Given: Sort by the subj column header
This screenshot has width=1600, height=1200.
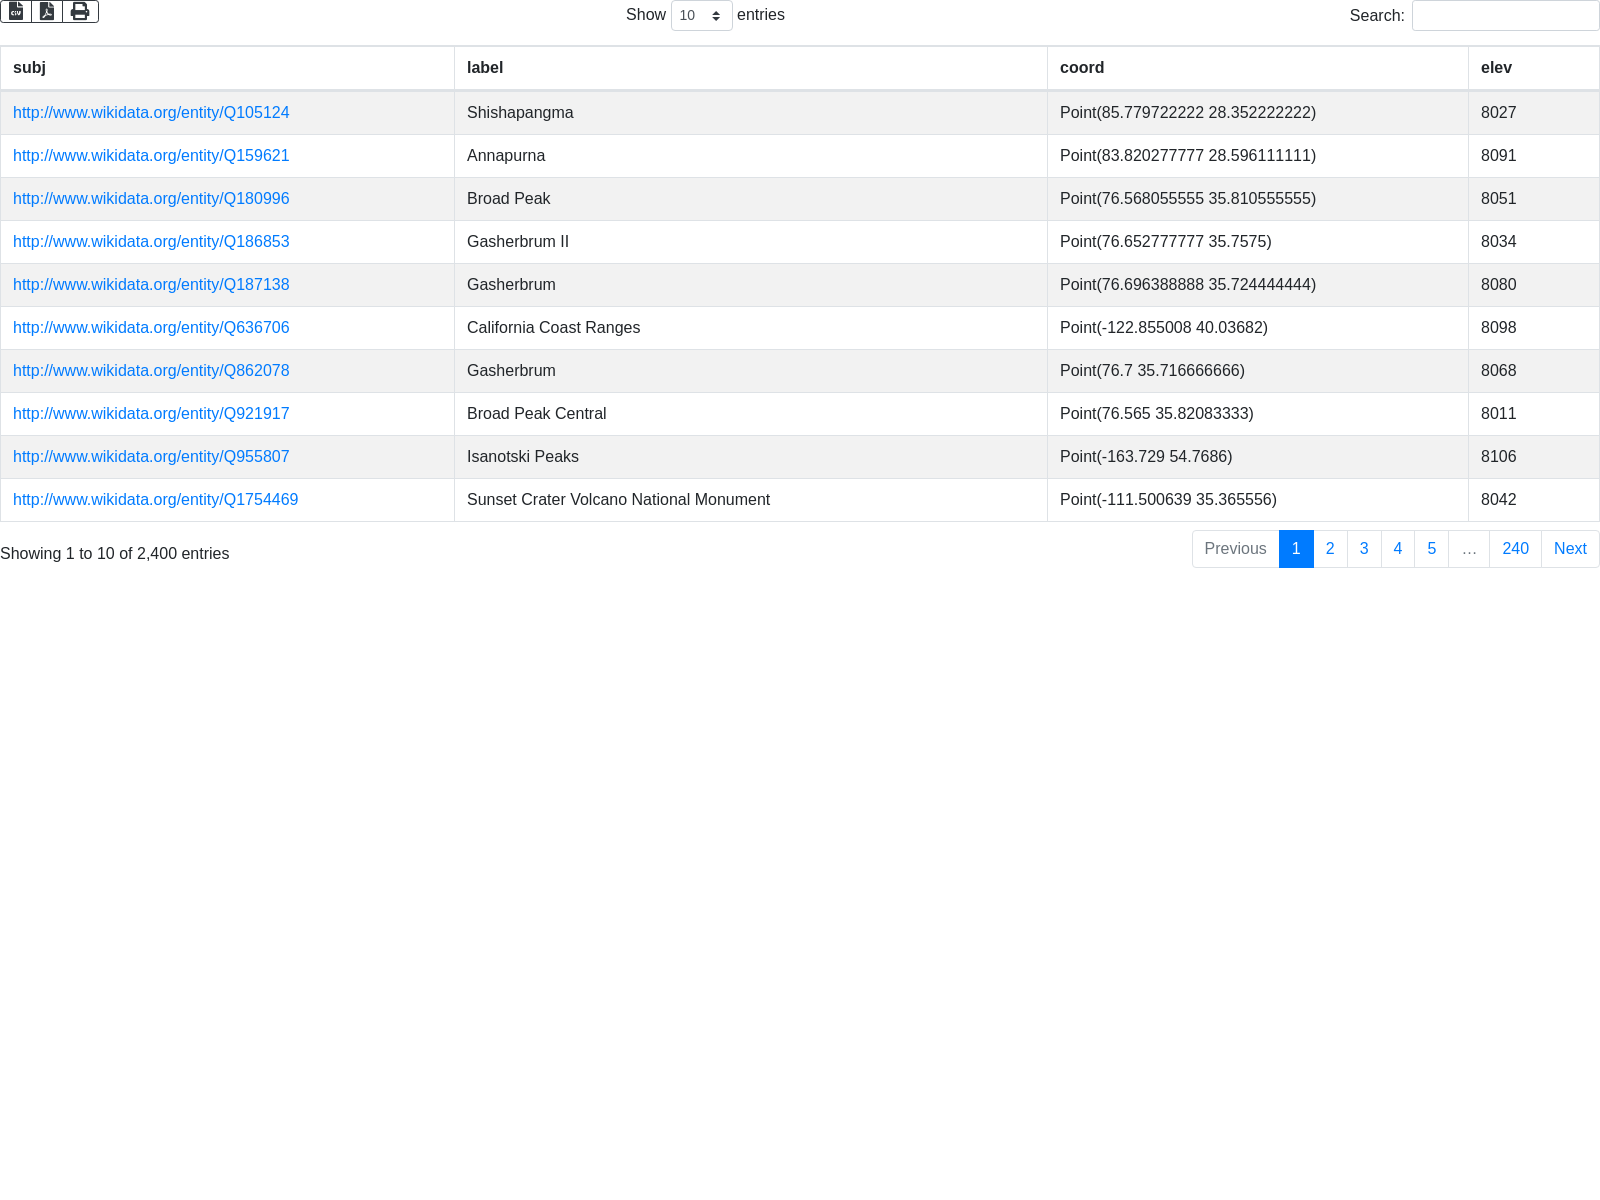Looking at the screenshot, I should point(29,68).
